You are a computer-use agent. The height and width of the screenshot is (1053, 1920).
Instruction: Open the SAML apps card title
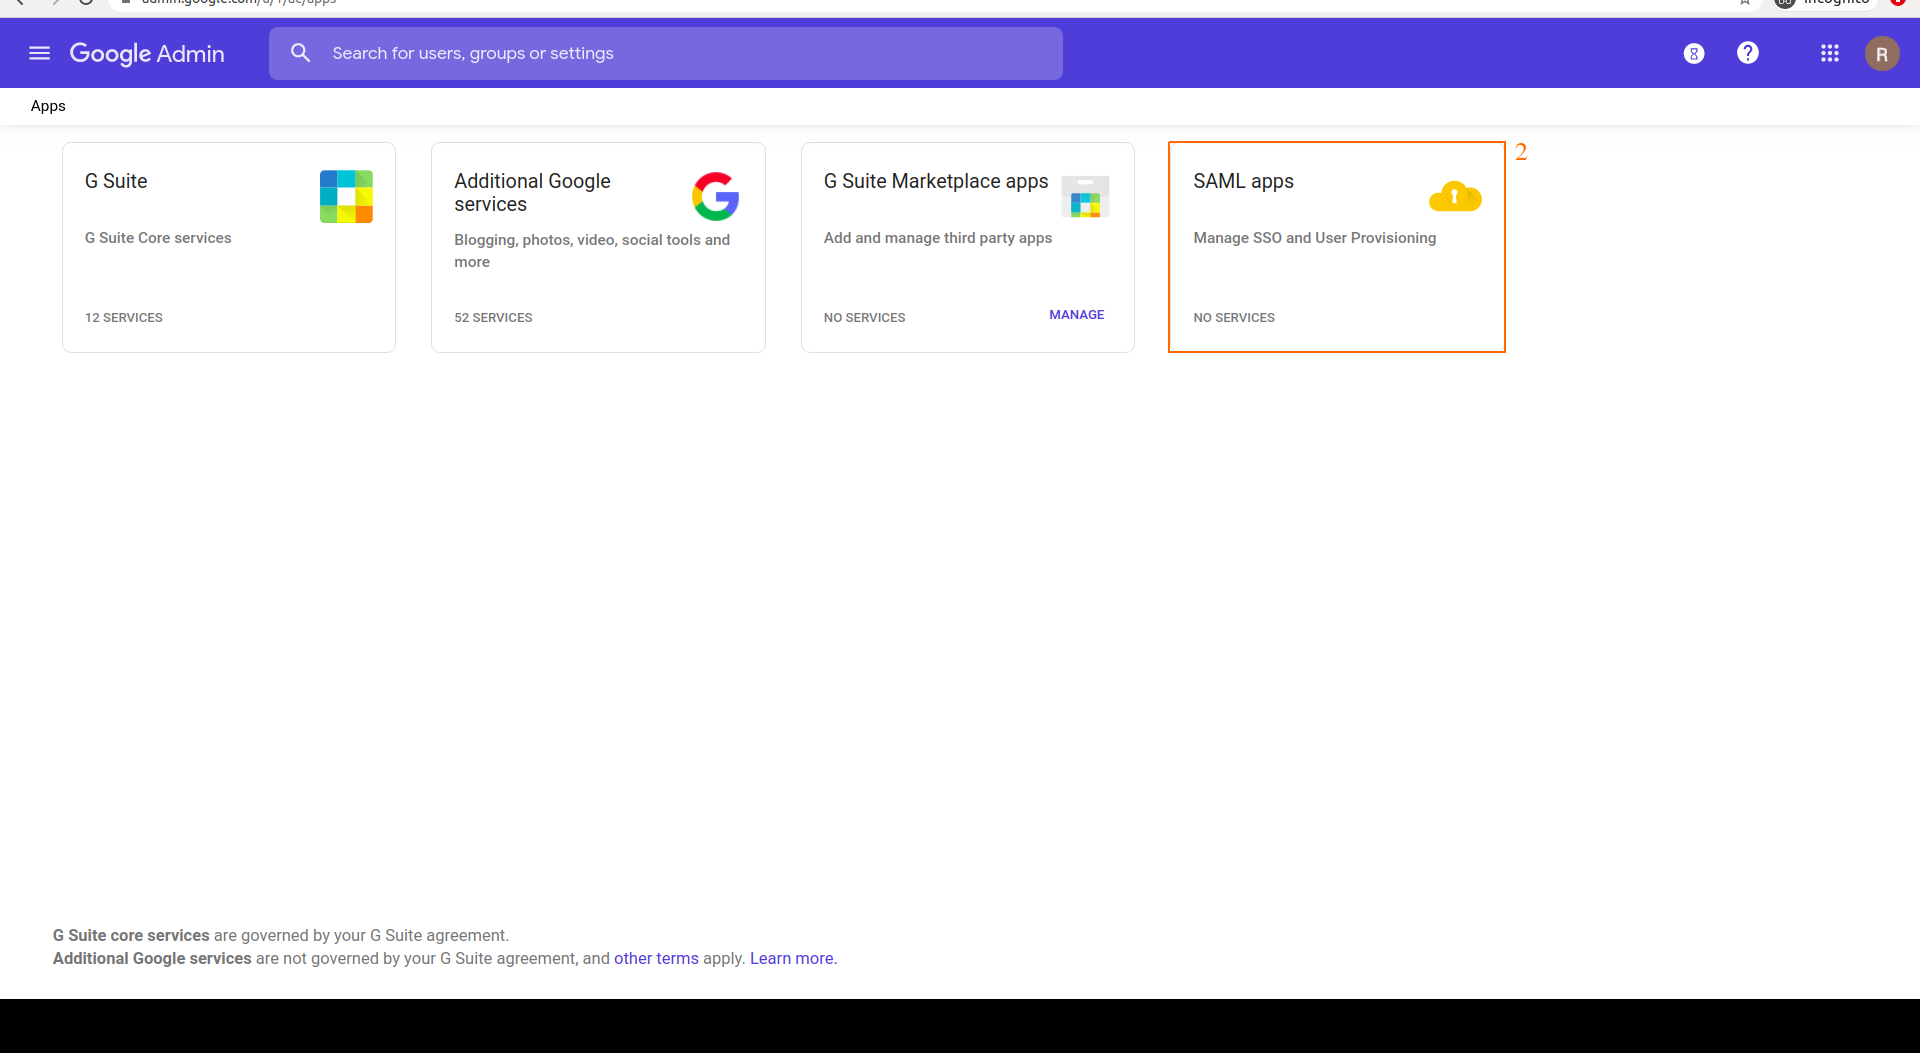click(x=1243, y=181)
